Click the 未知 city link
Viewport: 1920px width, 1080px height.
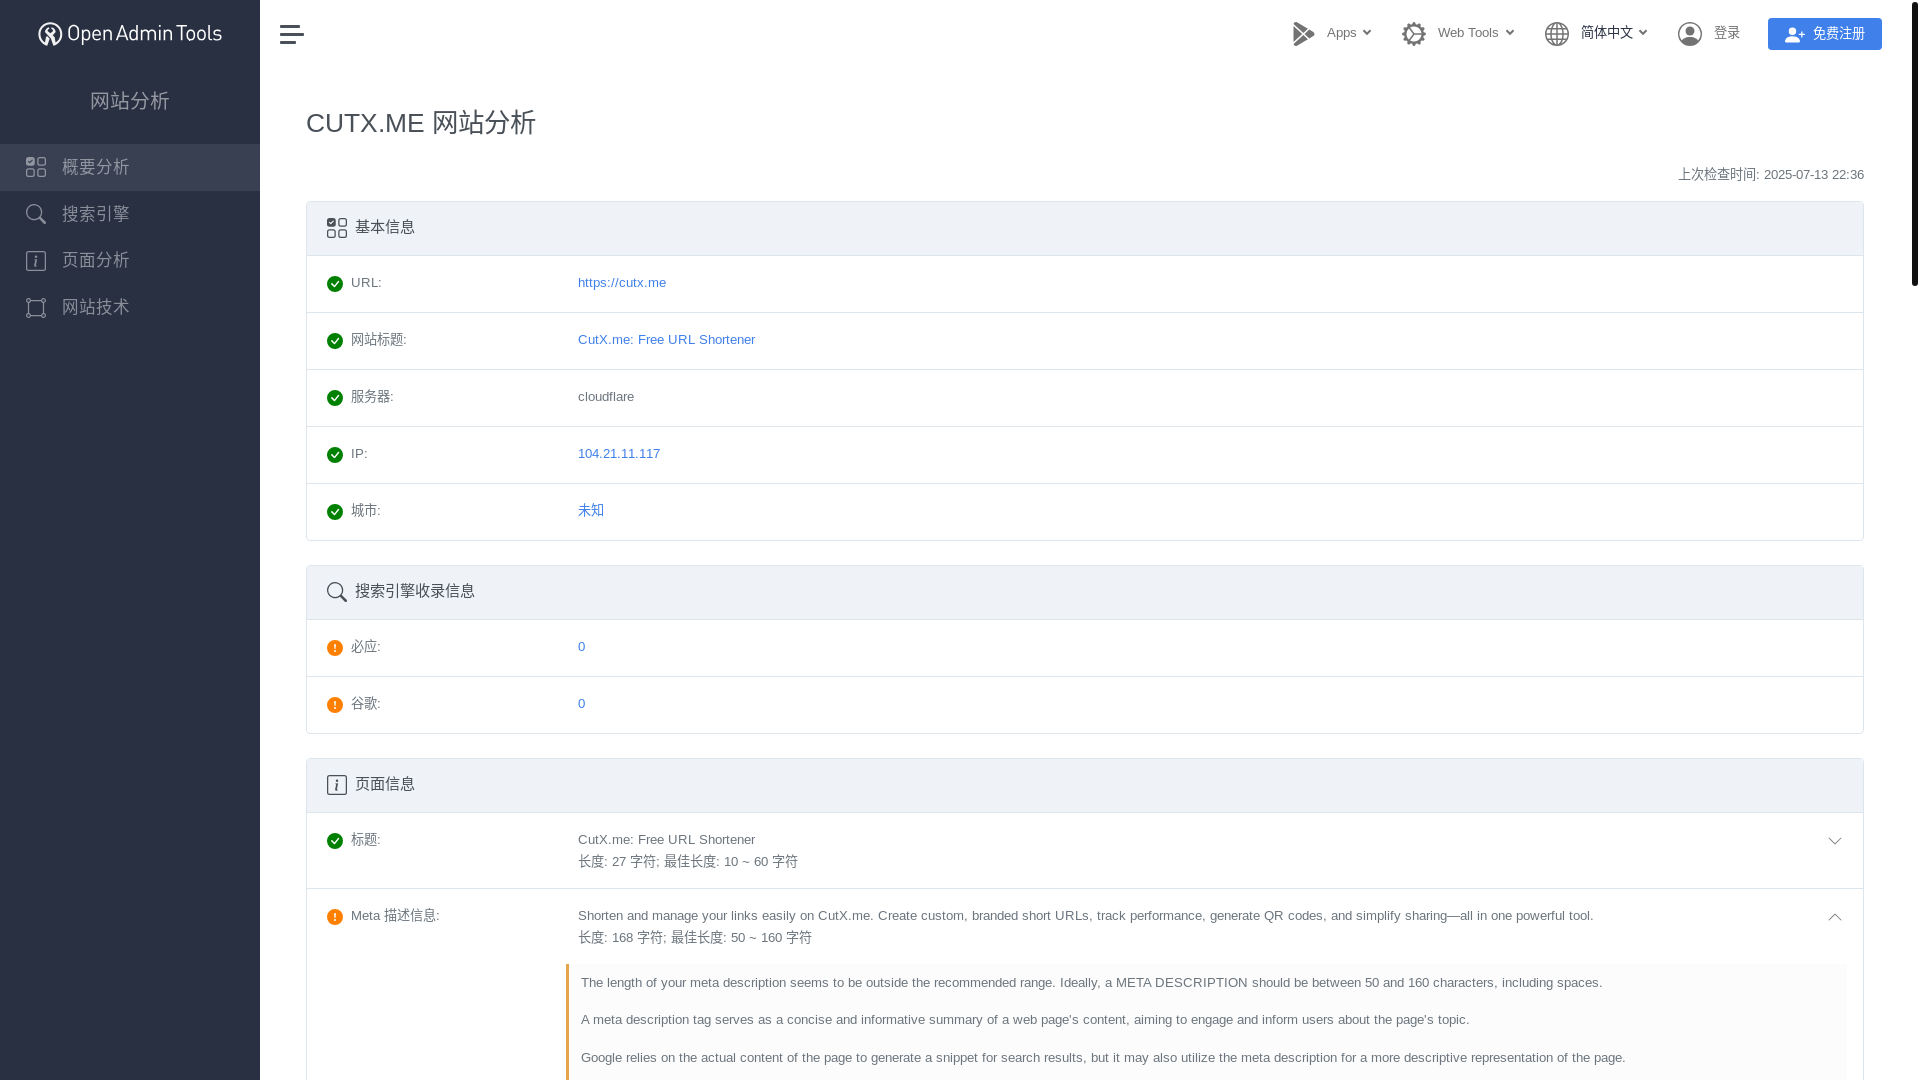[x=591, y=510]
